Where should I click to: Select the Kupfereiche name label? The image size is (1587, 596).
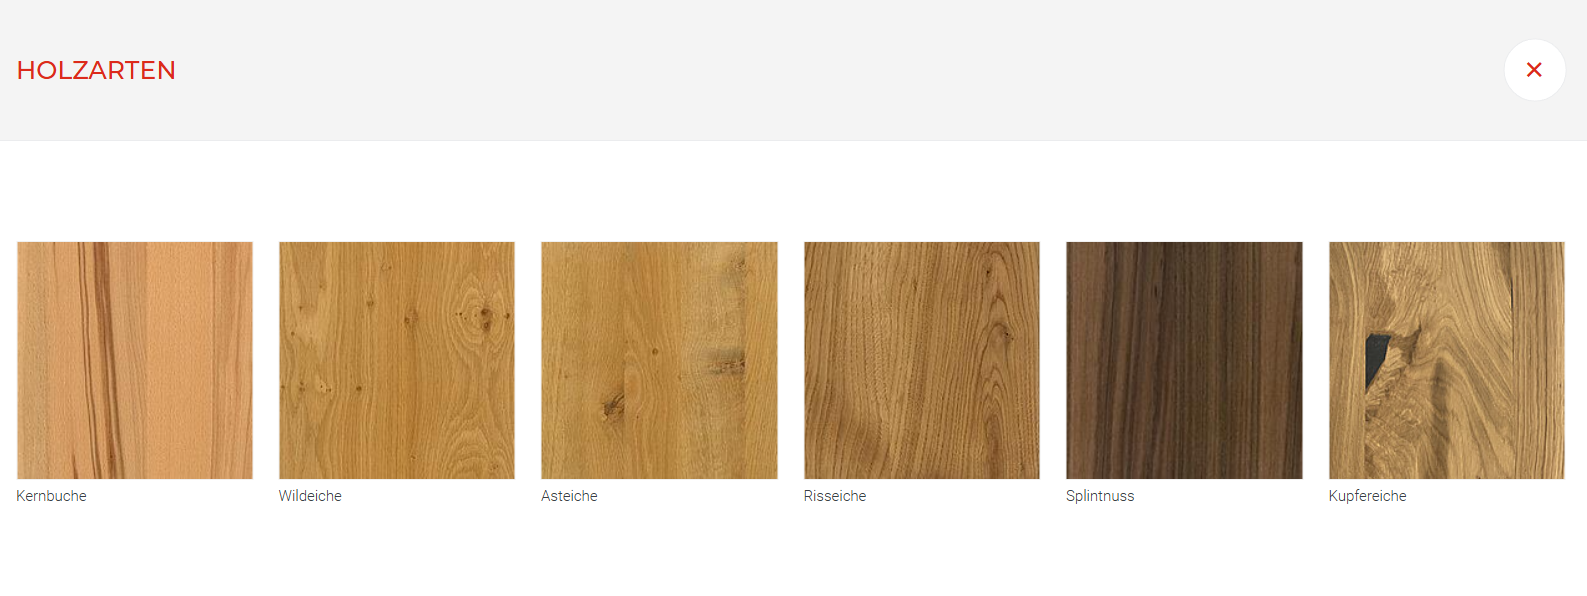point(1367,496)
